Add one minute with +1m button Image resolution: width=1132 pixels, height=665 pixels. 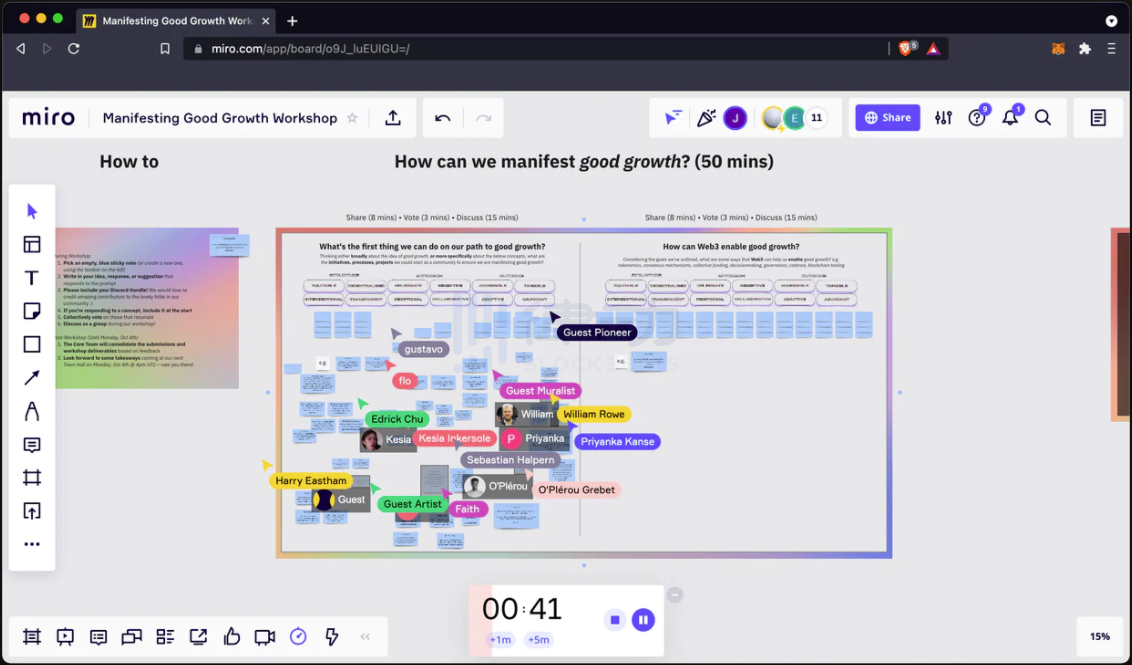click(500, 640)
